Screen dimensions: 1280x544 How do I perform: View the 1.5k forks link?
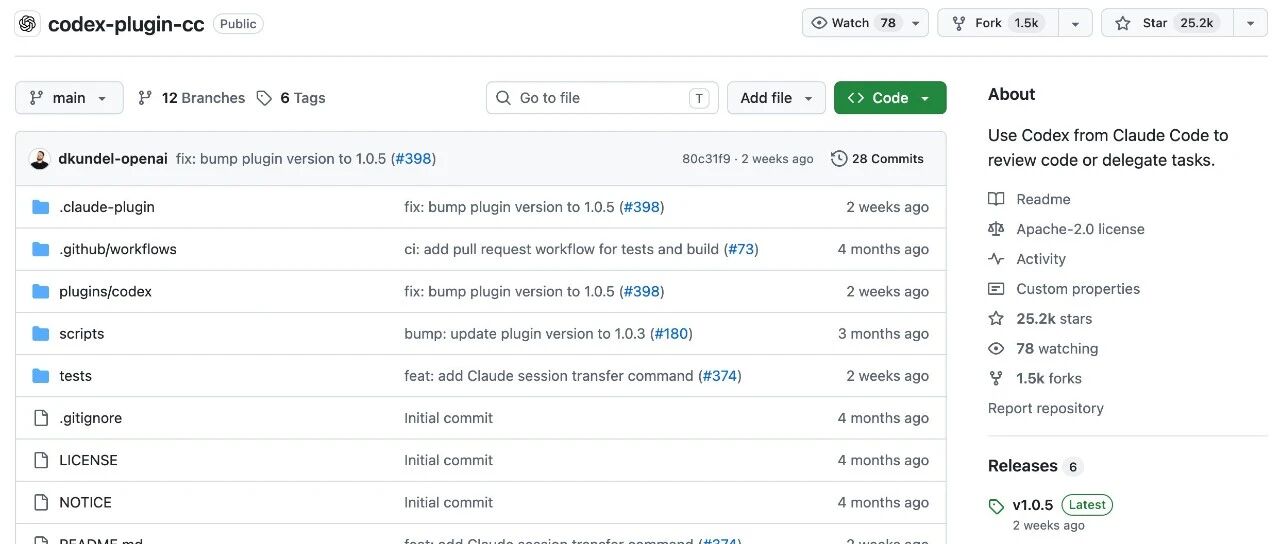(1049, 379)
